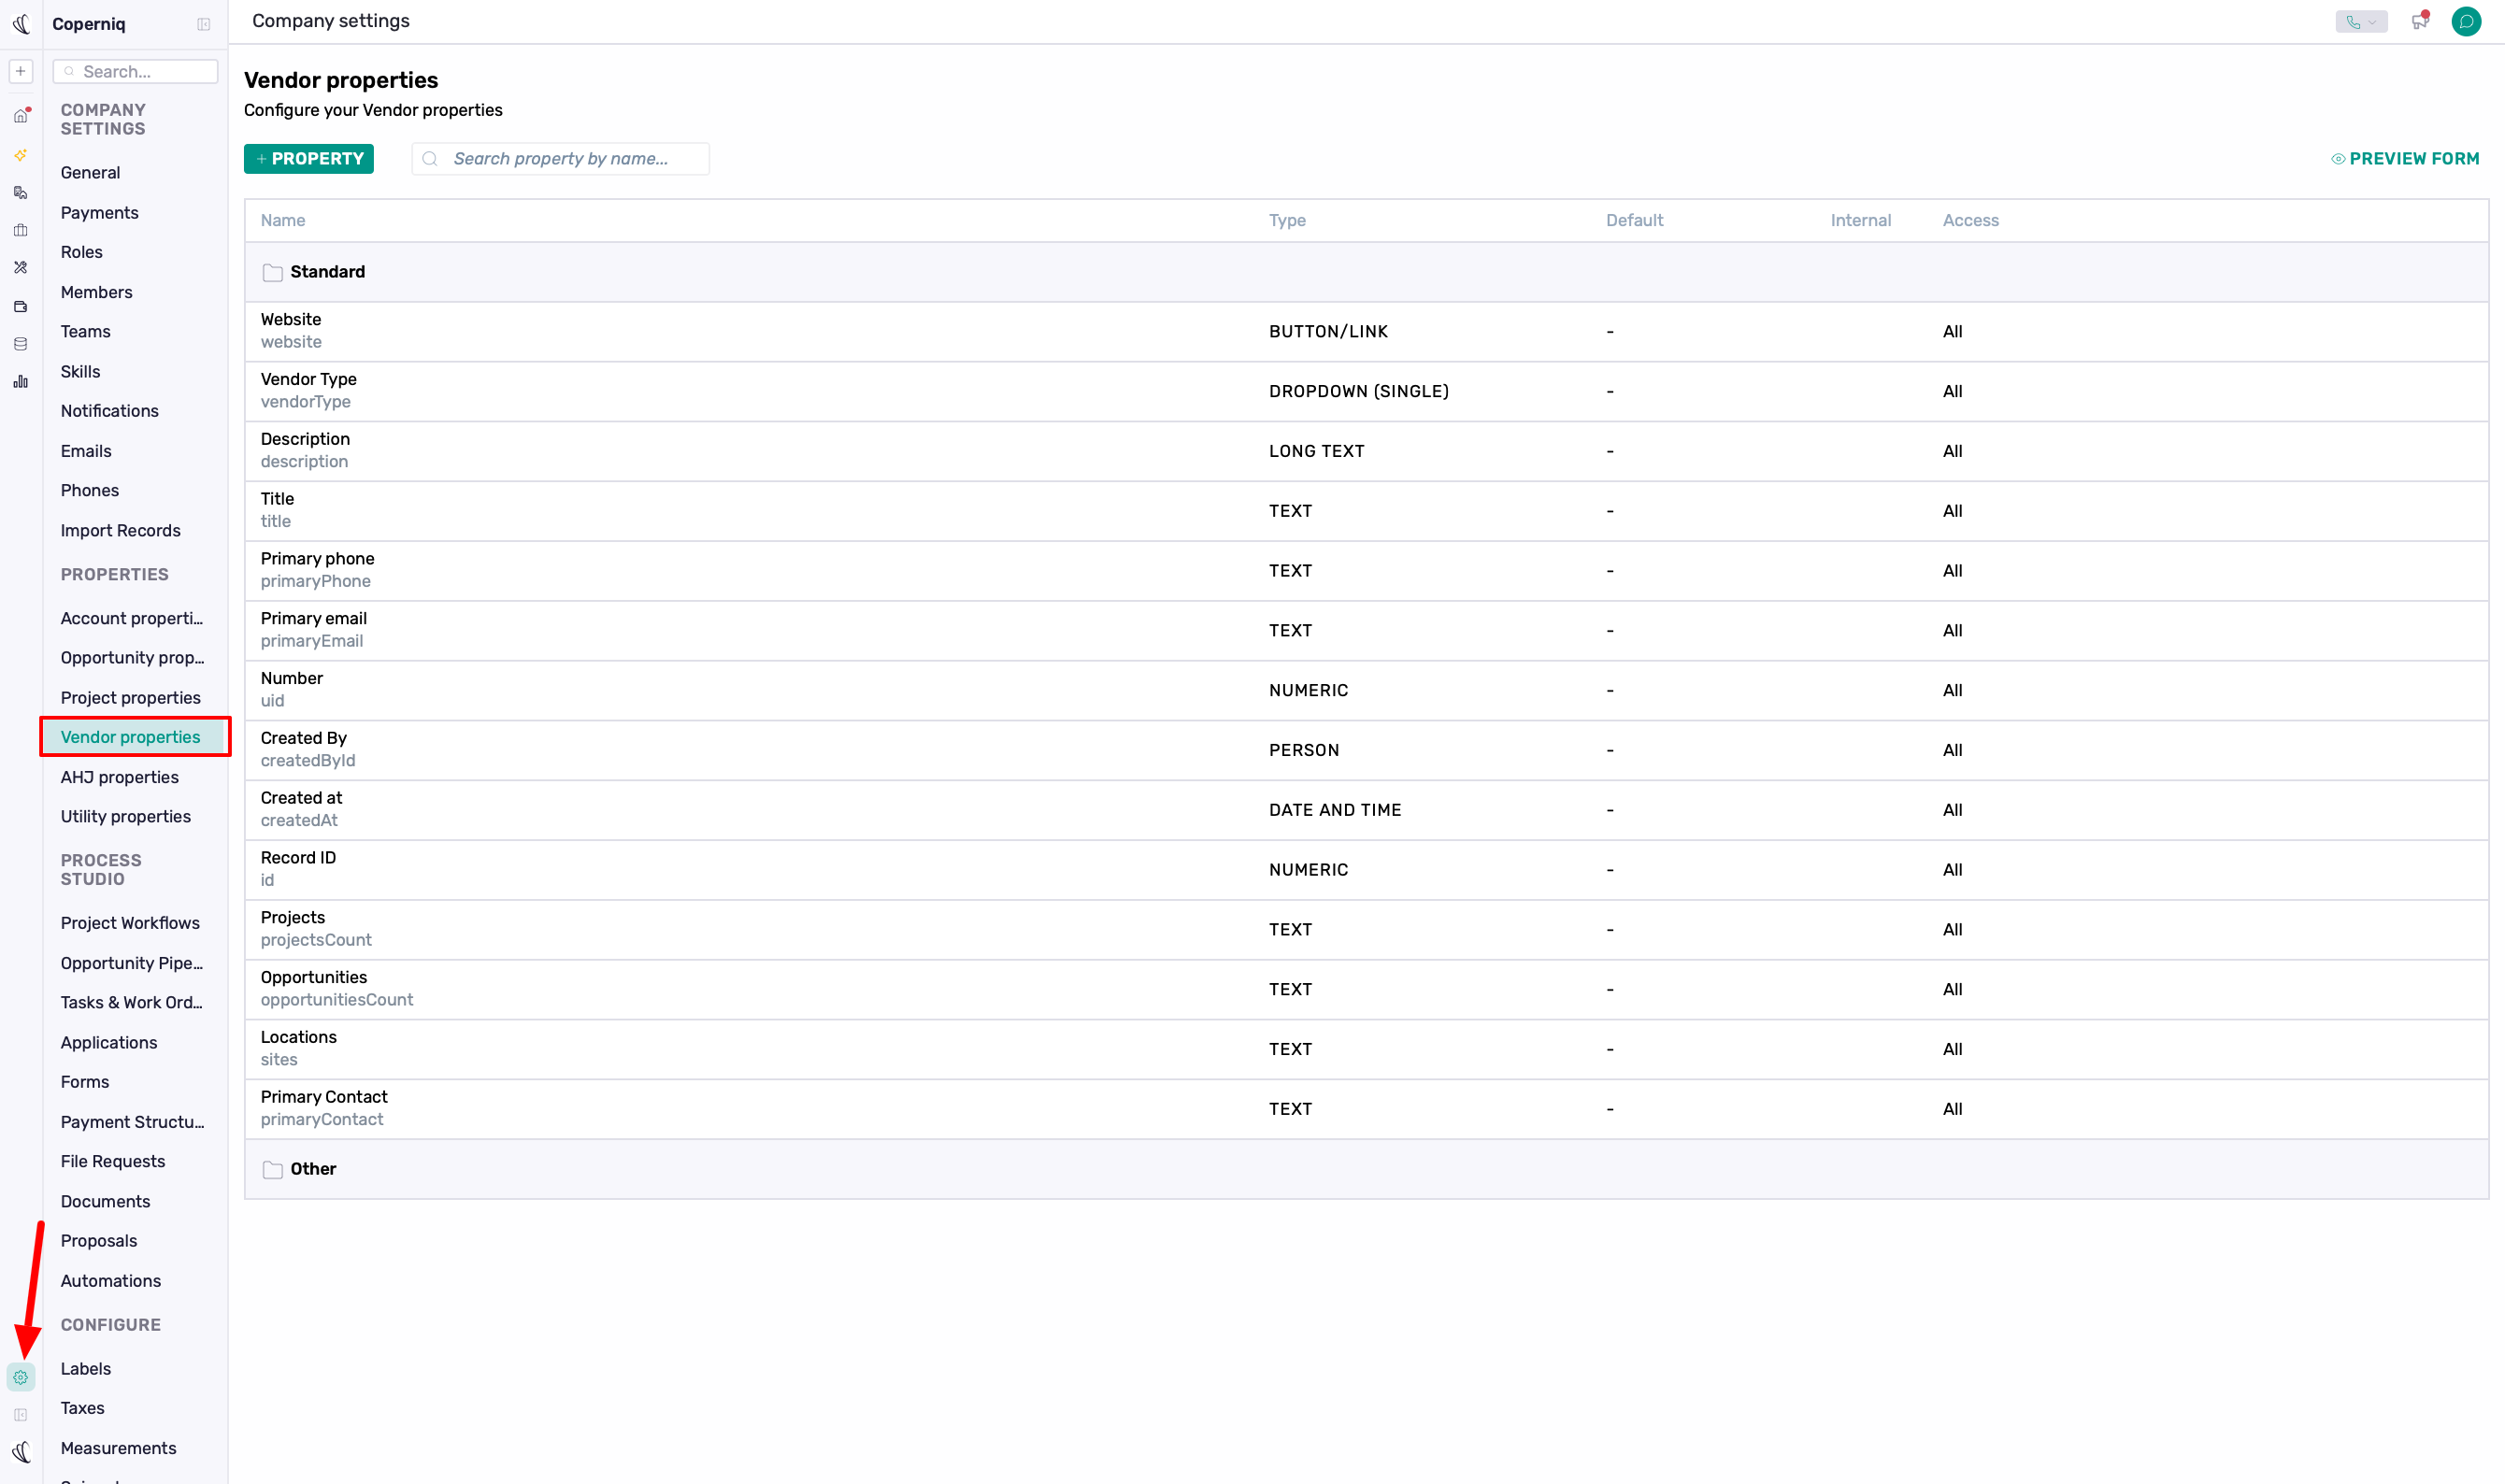Image resolution: width=2505 pixels, height=1484 pixels.
Task: Click the settings gear icon at bottom
Action: (x=20, y=1377)
